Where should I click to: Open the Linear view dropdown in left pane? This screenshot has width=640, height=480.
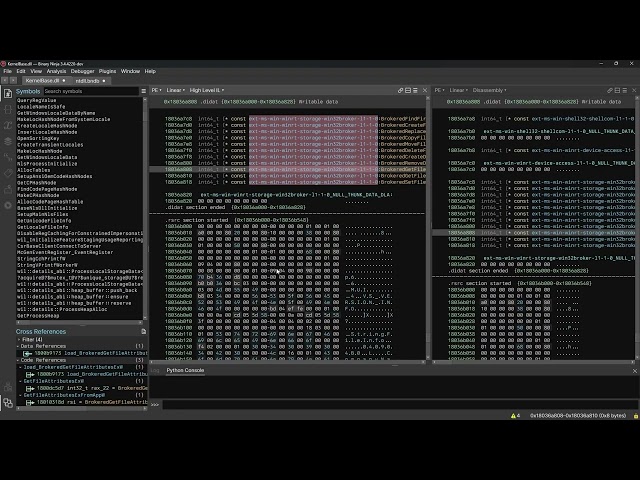coord(176,90)
